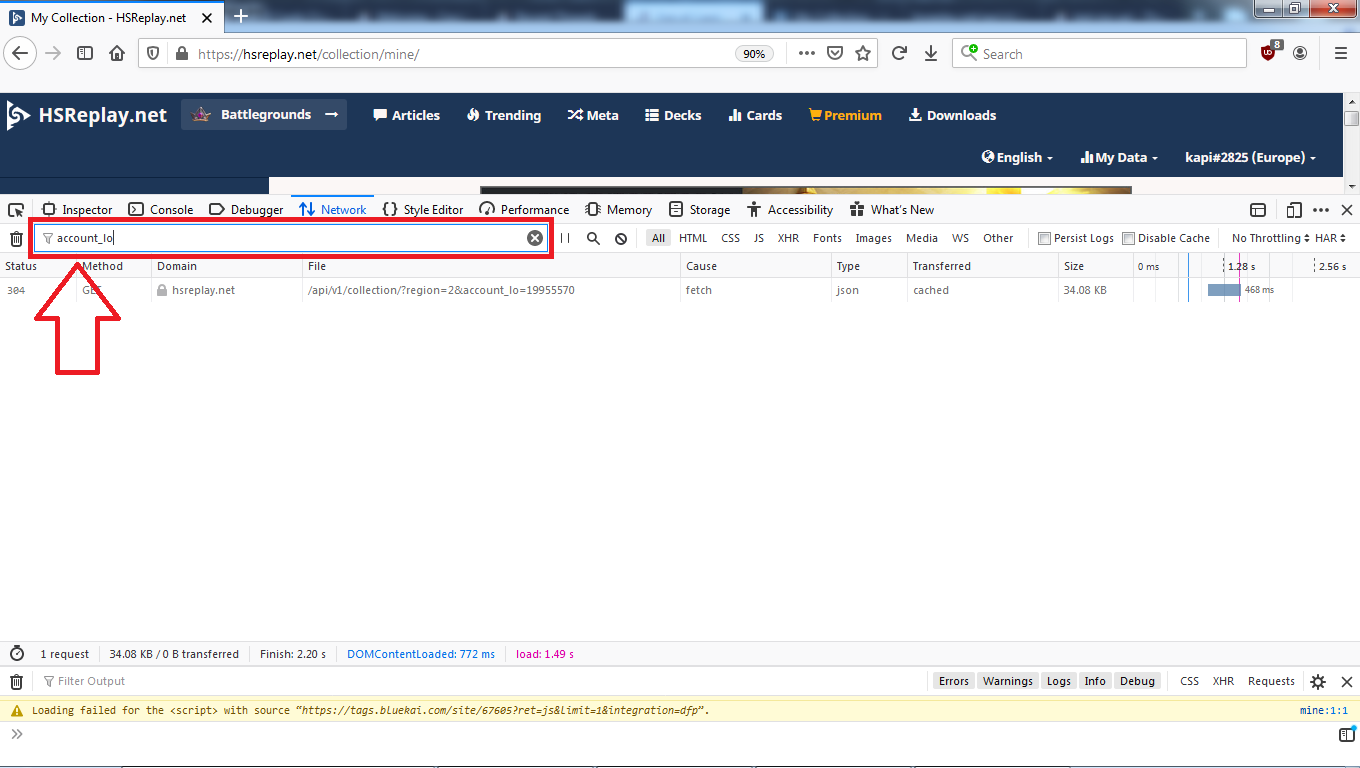This screenshot has width=1360, height=768.
Task: Open the Firefox hamburger menu
Action: [1340, 53]
